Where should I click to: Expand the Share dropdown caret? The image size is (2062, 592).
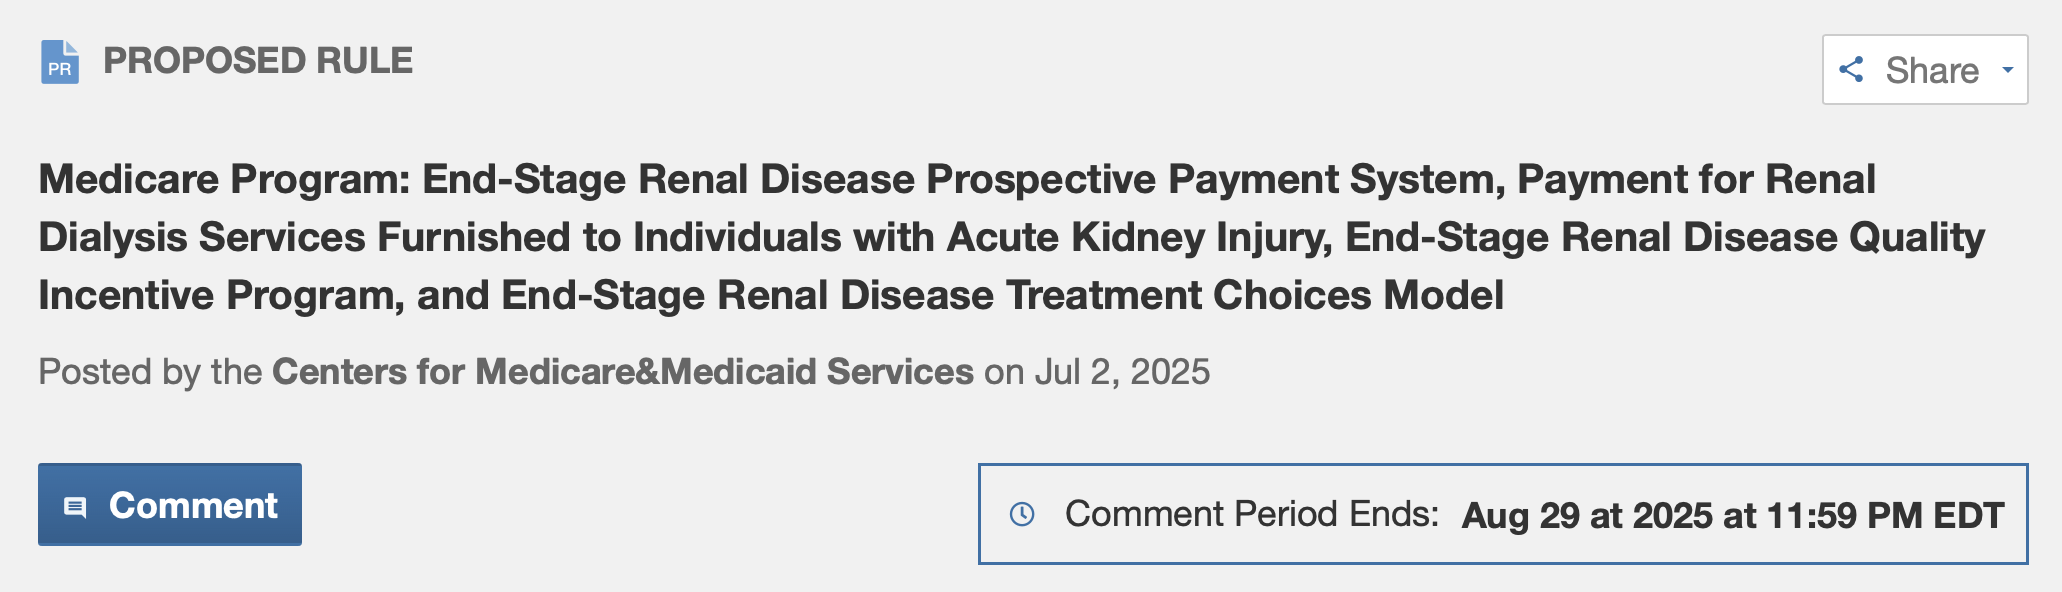[x=2007, y=70]
